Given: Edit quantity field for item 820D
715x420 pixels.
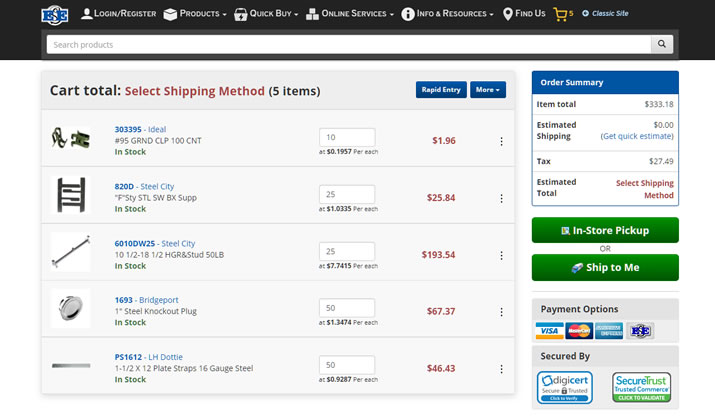Looking at the screenshot, I should tap(347, 194).
